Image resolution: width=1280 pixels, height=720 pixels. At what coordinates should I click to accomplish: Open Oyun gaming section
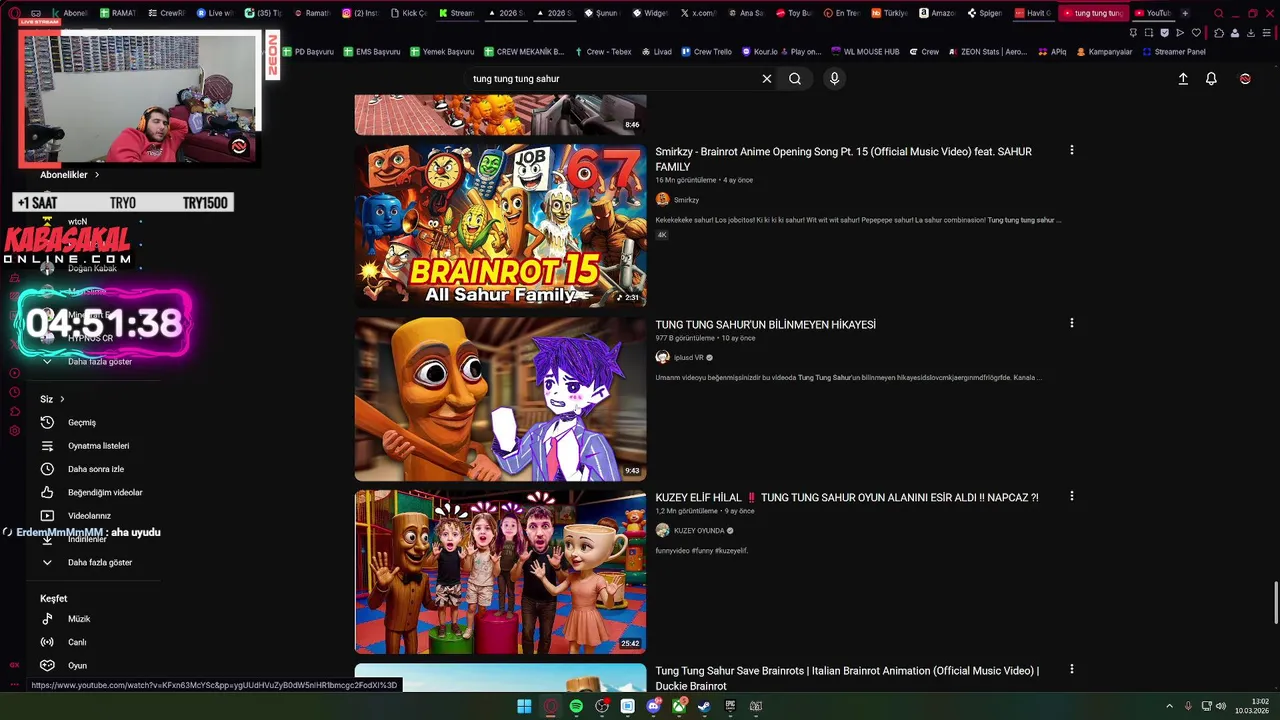point(77,666)
